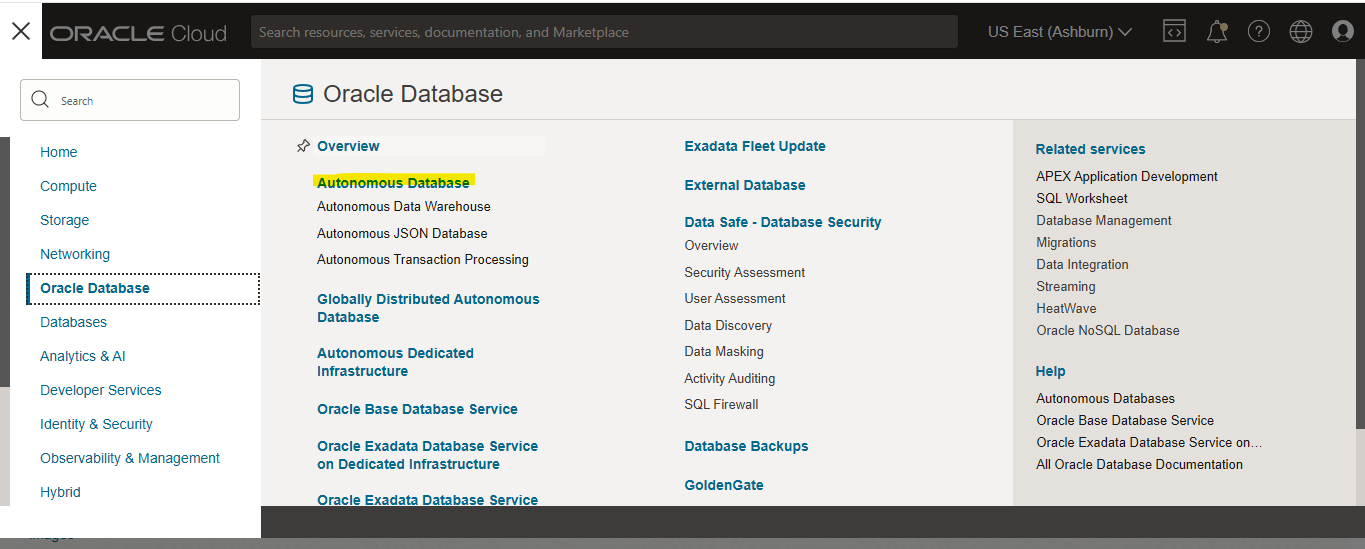Select Oracle Database in the left menu

95,288
